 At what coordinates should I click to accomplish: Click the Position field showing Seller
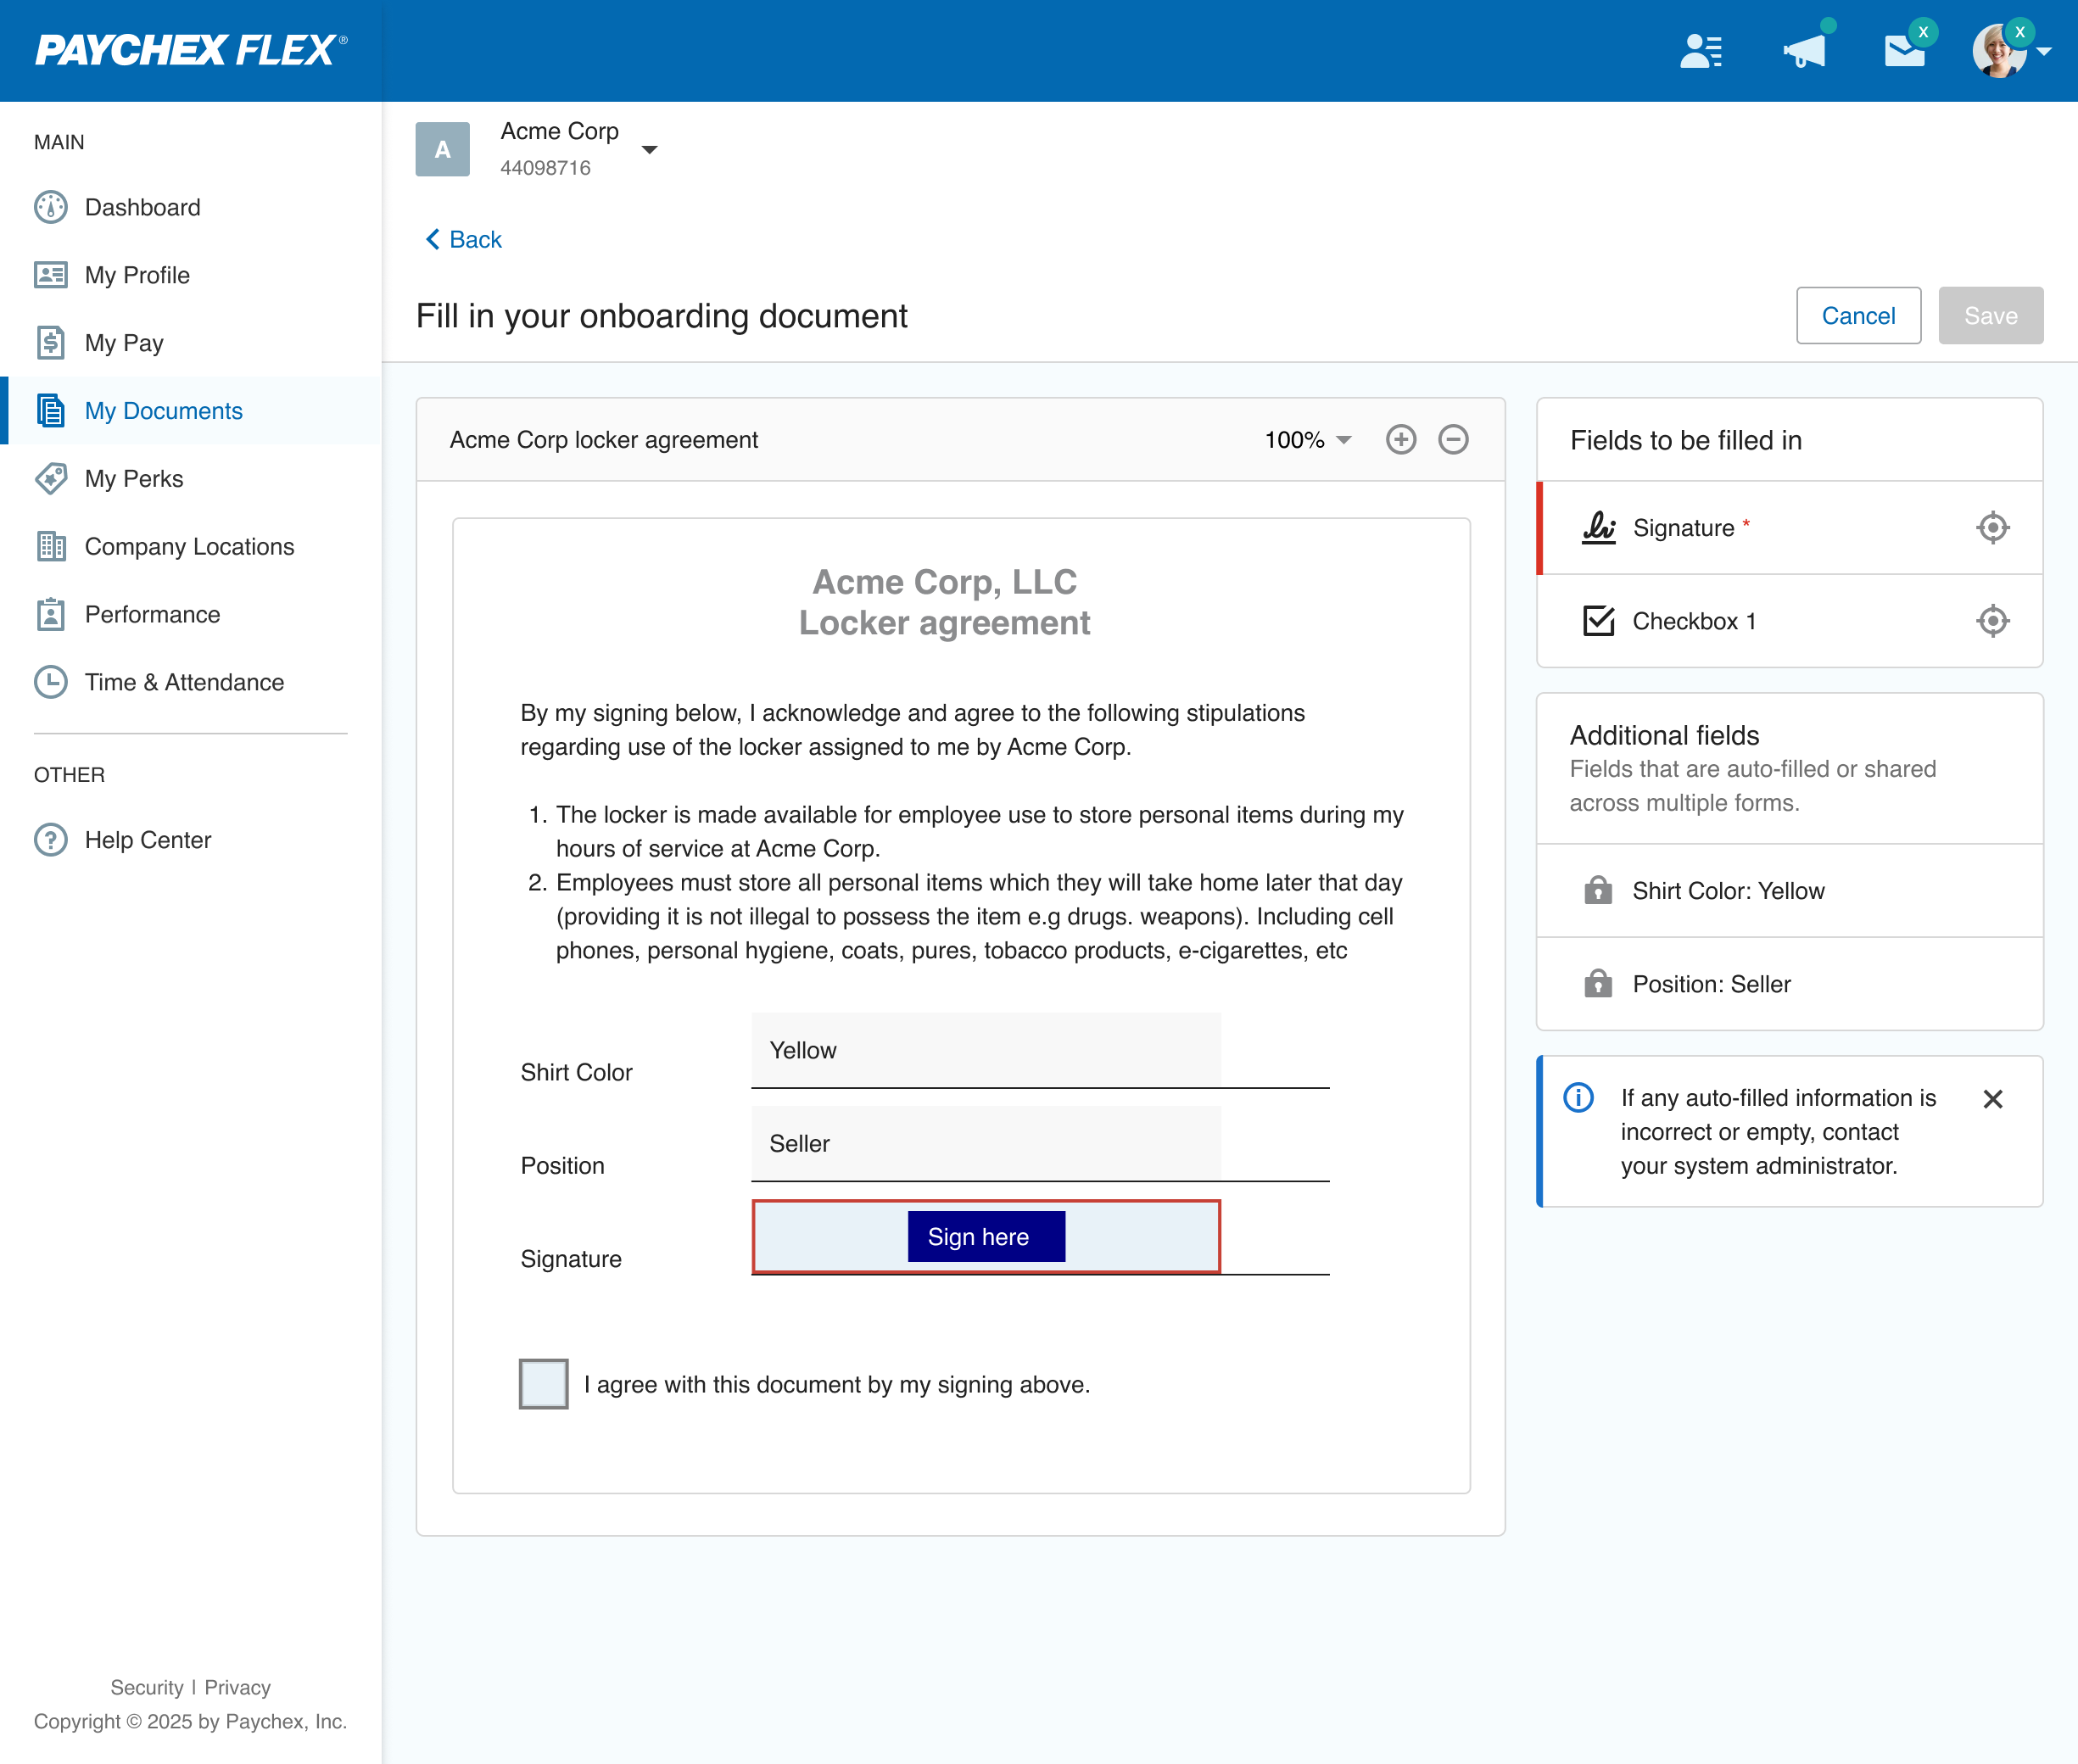click(986, 1144)
